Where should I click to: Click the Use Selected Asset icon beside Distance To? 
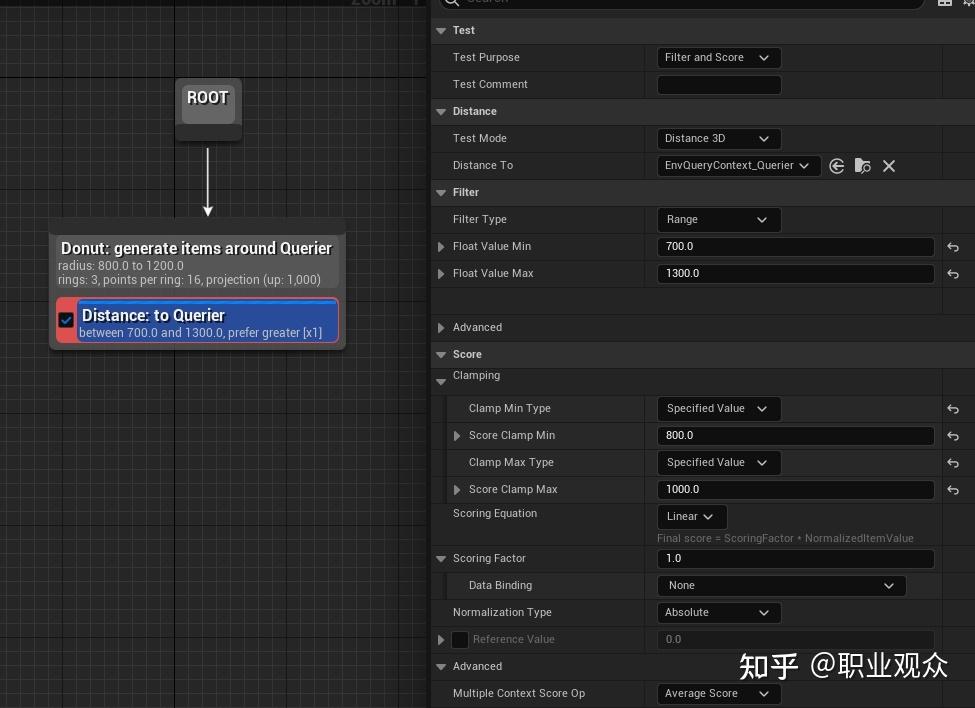pyautogui.click(x=837, y=166)
